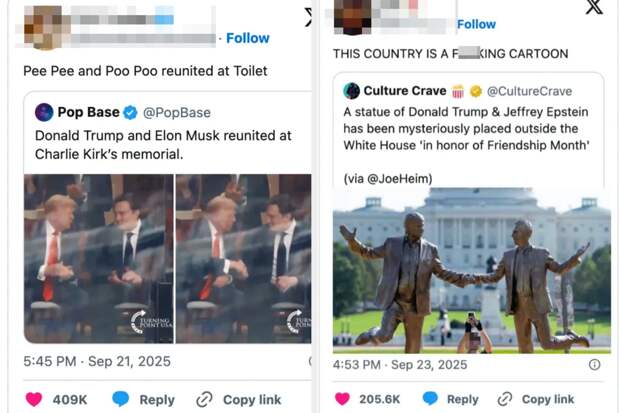Follow the left tweet author
Viewport: 620px width, 413px height.
247,38
